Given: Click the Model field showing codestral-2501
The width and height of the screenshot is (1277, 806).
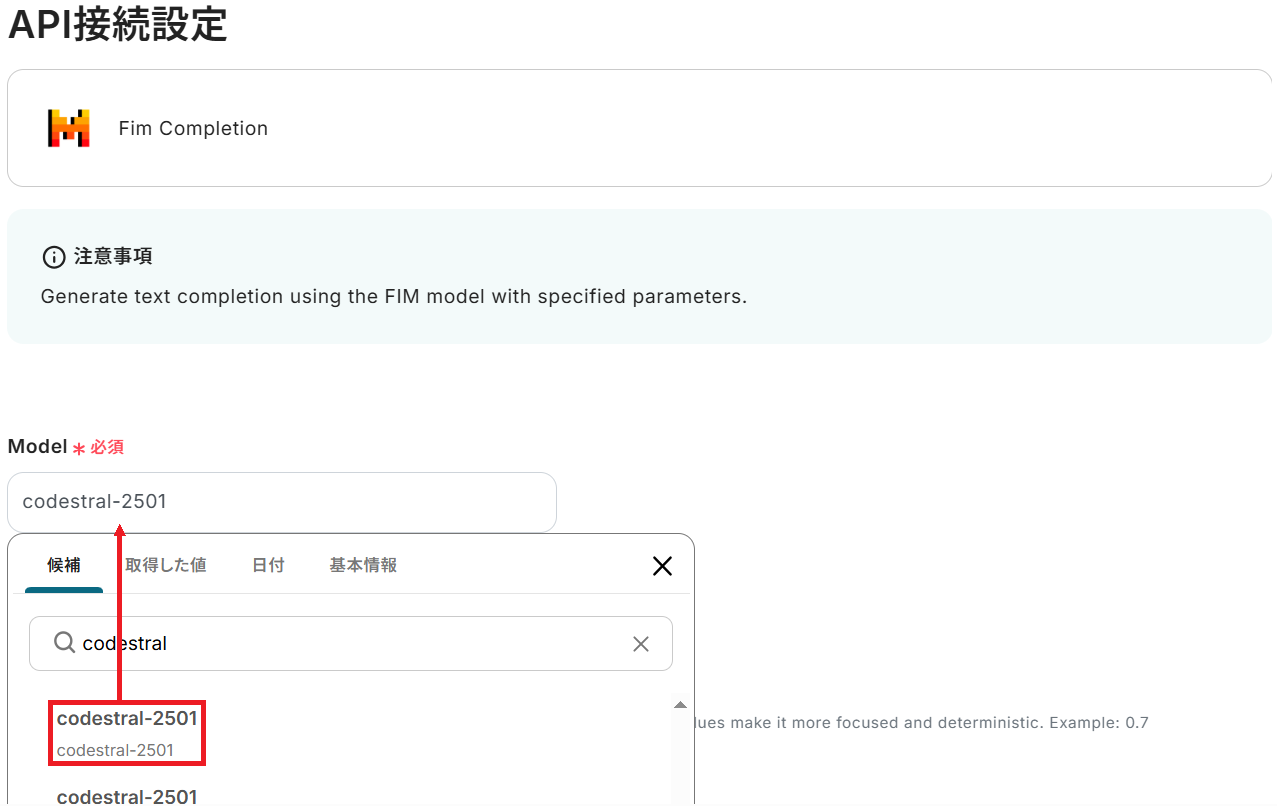Looking at the screenshot, I should click(x=281, y=502).
